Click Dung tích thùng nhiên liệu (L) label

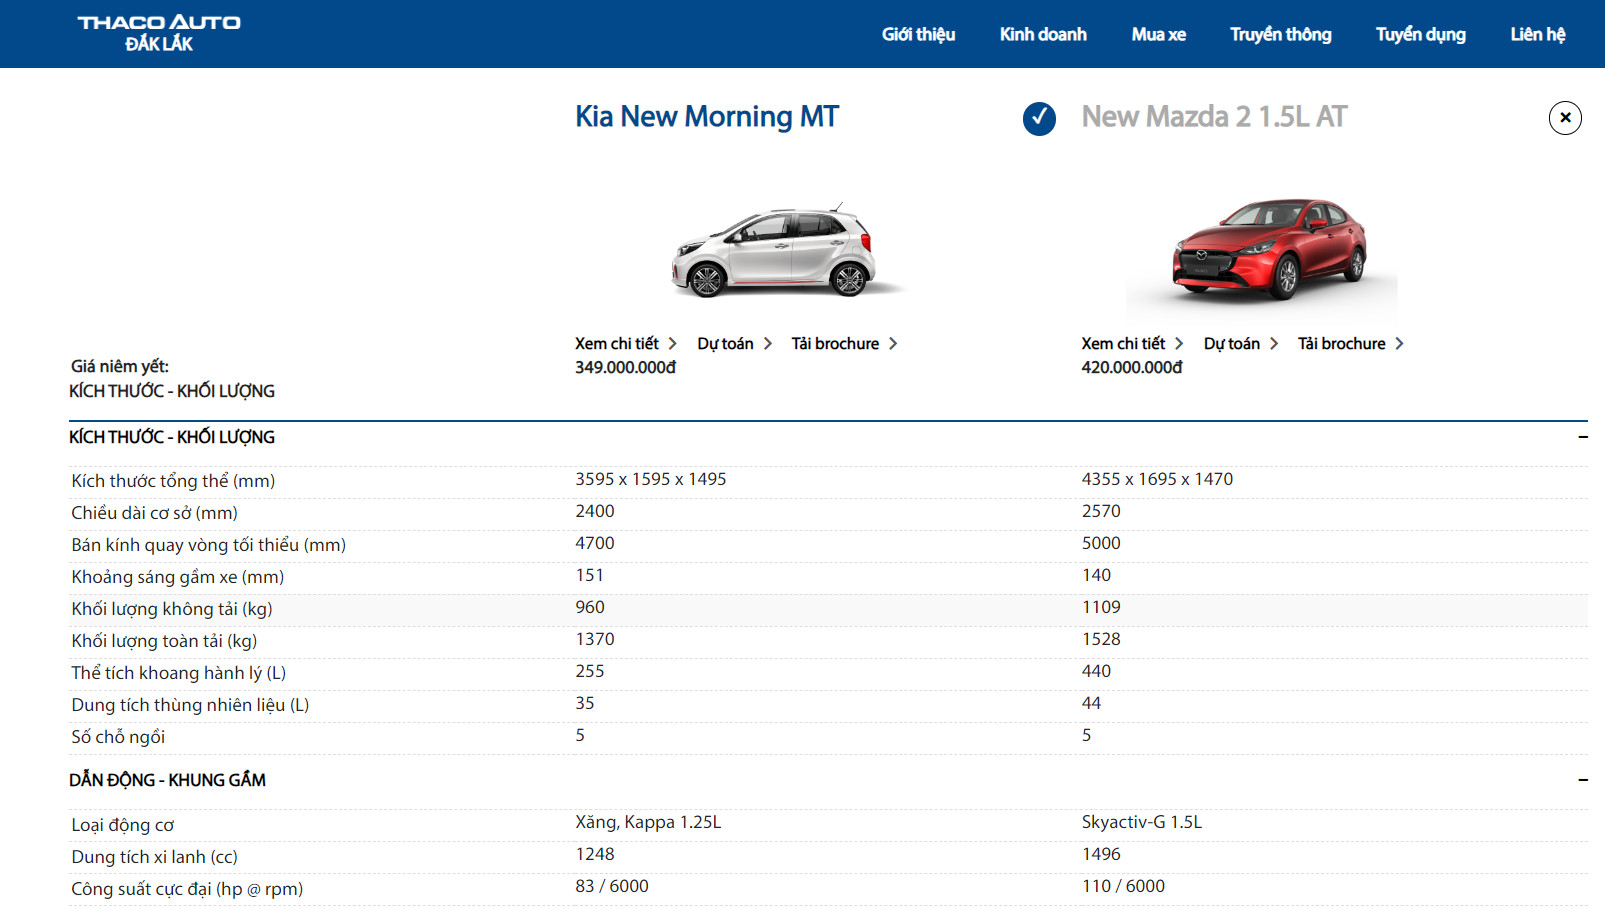(x=190, y=705)
